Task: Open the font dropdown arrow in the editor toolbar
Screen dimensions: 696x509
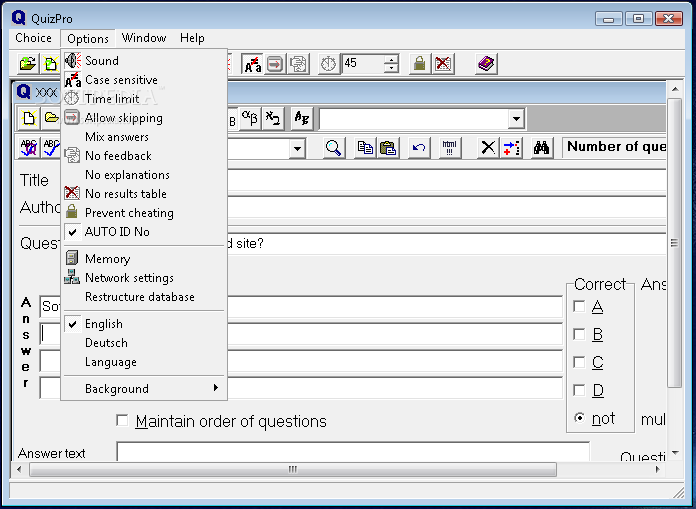Action: (x=516, y=119)
